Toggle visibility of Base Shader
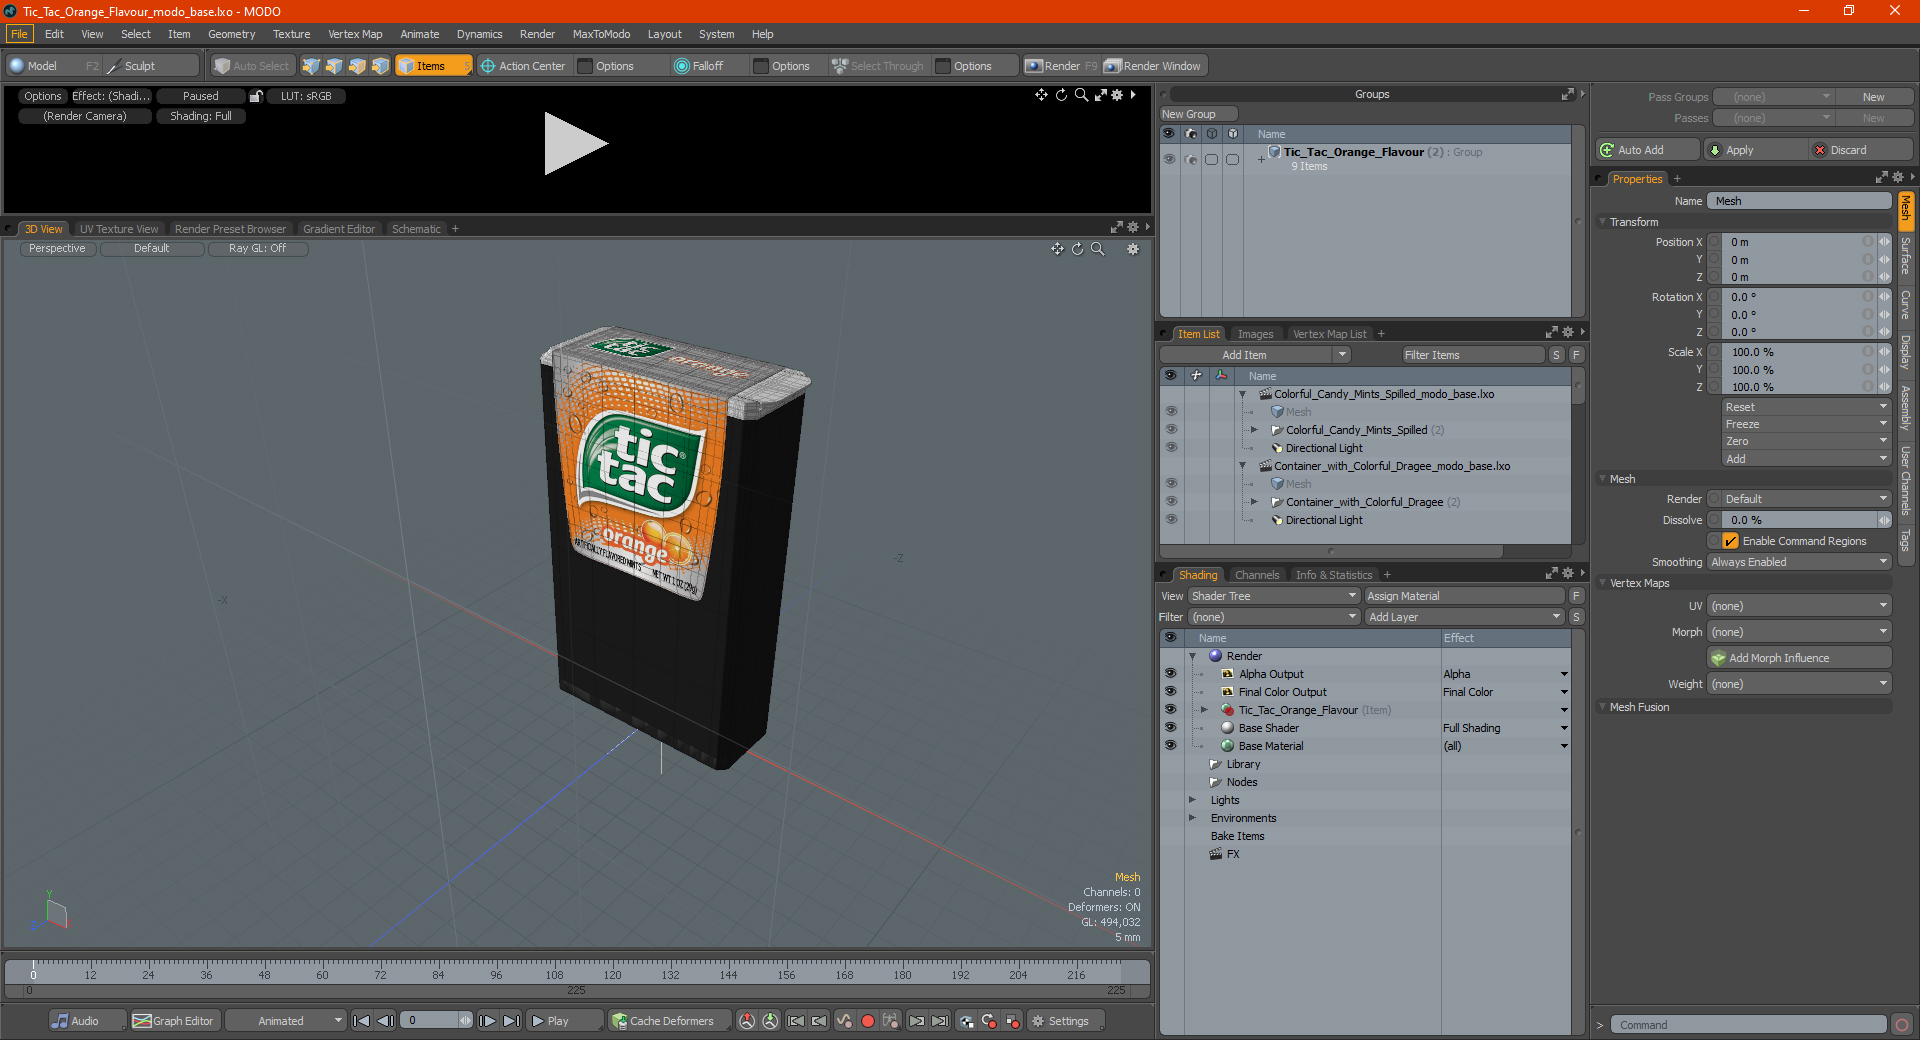 tap(1170, 728)
